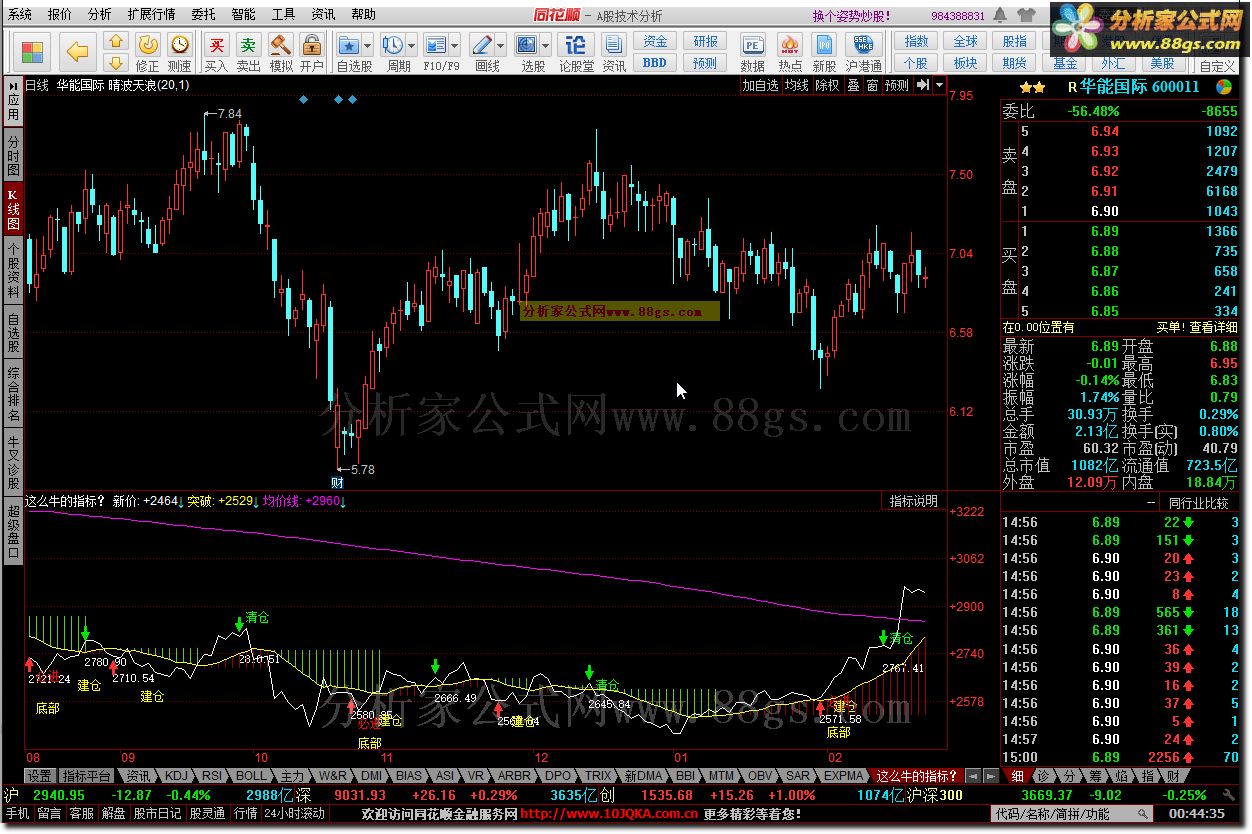This screenshot has width=1252, height=834.
Task: Toggle 除权 ex-rights adjustment
Action: click(x=827, y=86)
